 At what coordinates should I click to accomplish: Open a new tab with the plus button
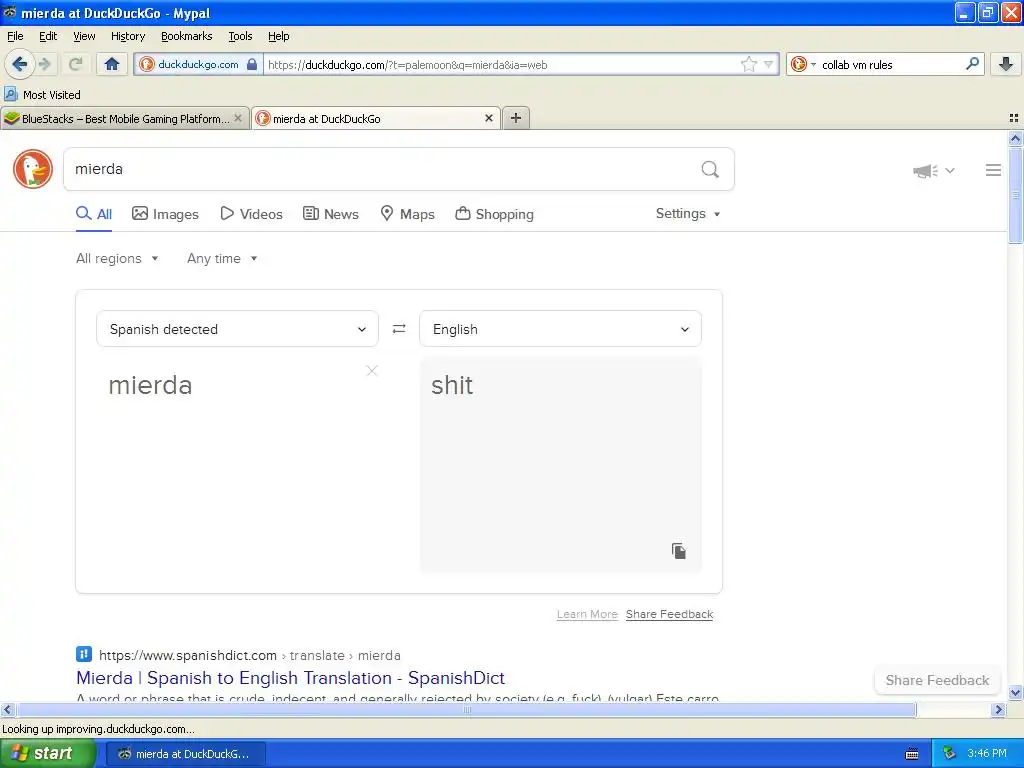tap(516, 118)
